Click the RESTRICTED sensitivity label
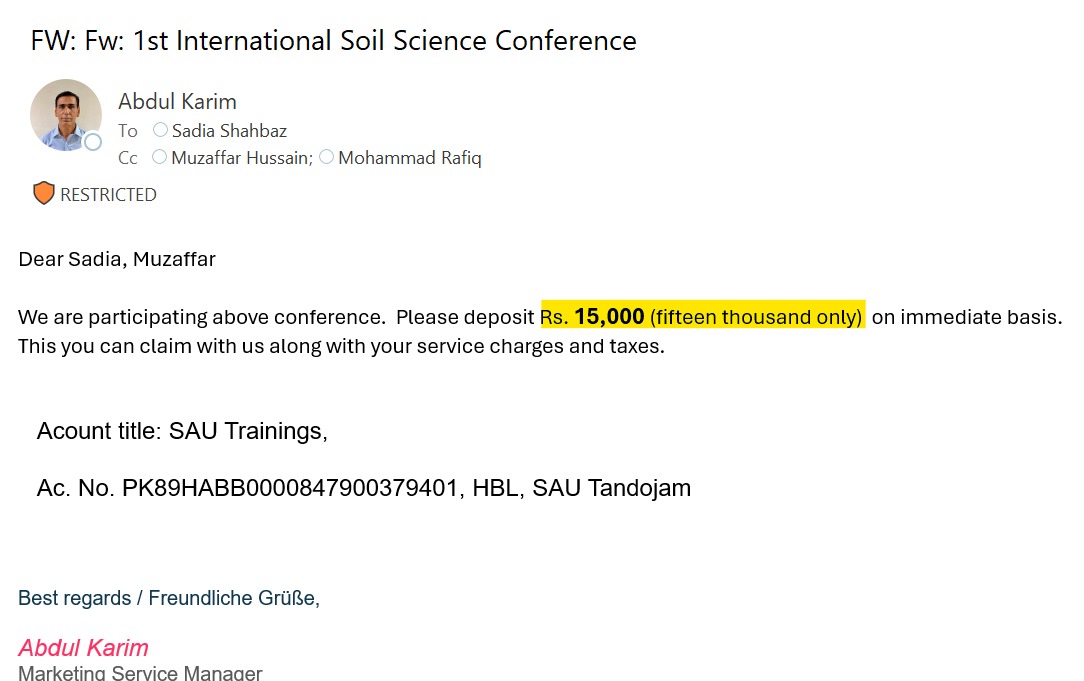Image resolution: width=1084 pixels, height=681 pixels. tap(108, 195)
